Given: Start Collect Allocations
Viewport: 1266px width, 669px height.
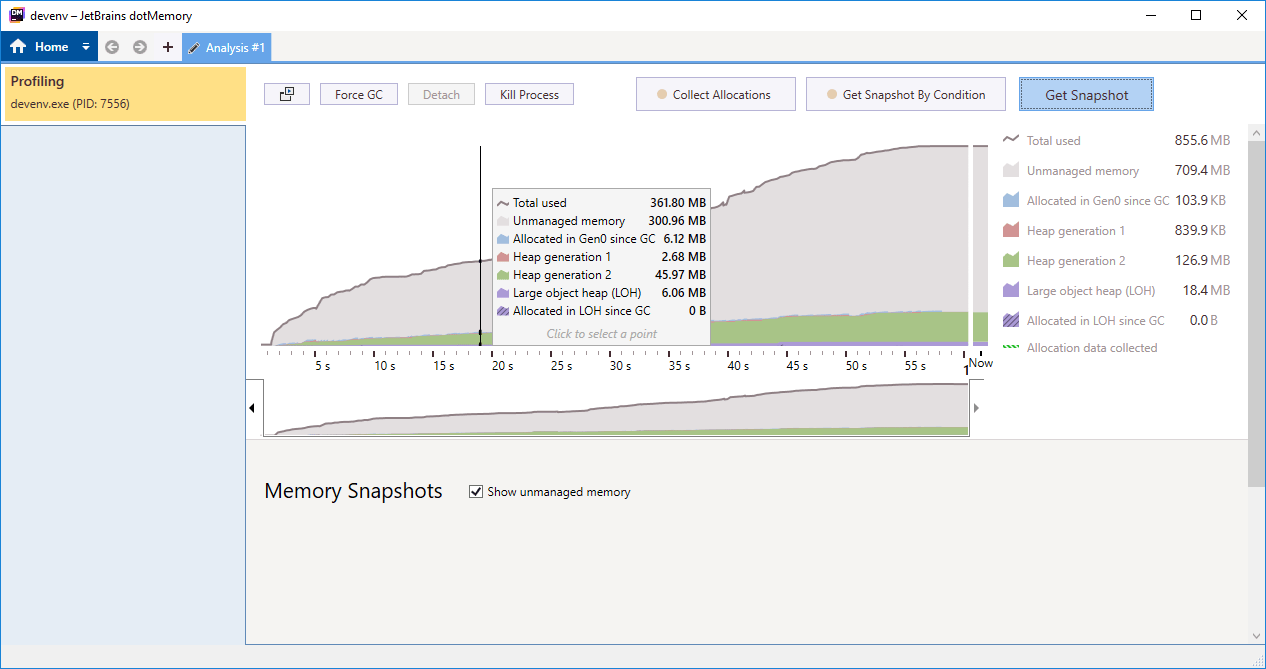Looking at the screenshot, I should tap(715, 94).
